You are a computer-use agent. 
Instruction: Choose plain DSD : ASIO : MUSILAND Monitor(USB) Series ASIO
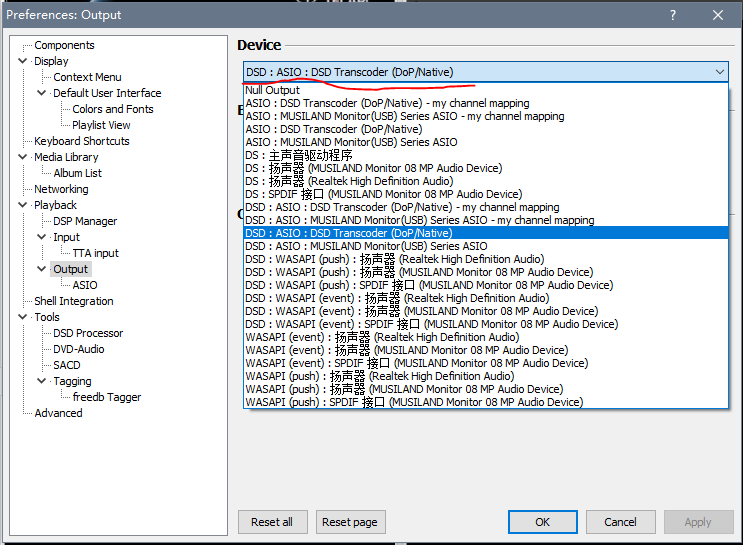[x=486, y=246]
